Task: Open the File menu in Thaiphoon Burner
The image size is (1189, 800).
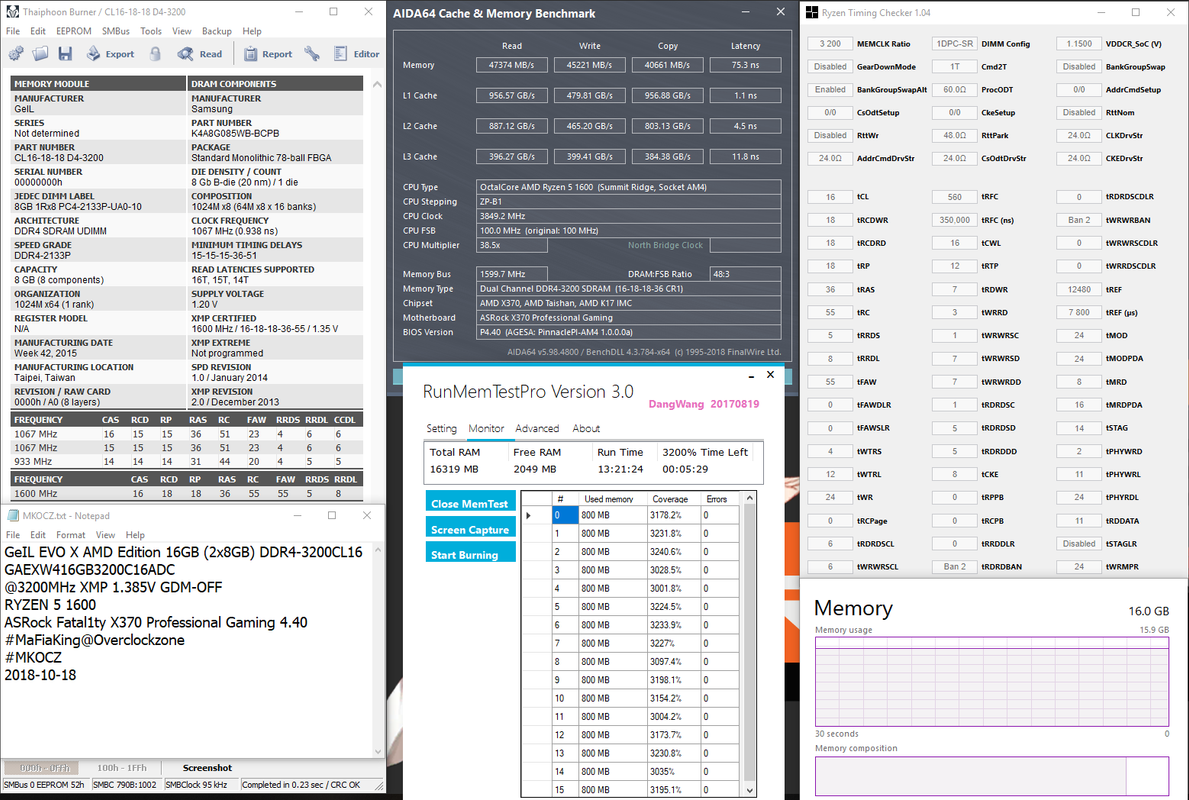Action: click(13, 31)
